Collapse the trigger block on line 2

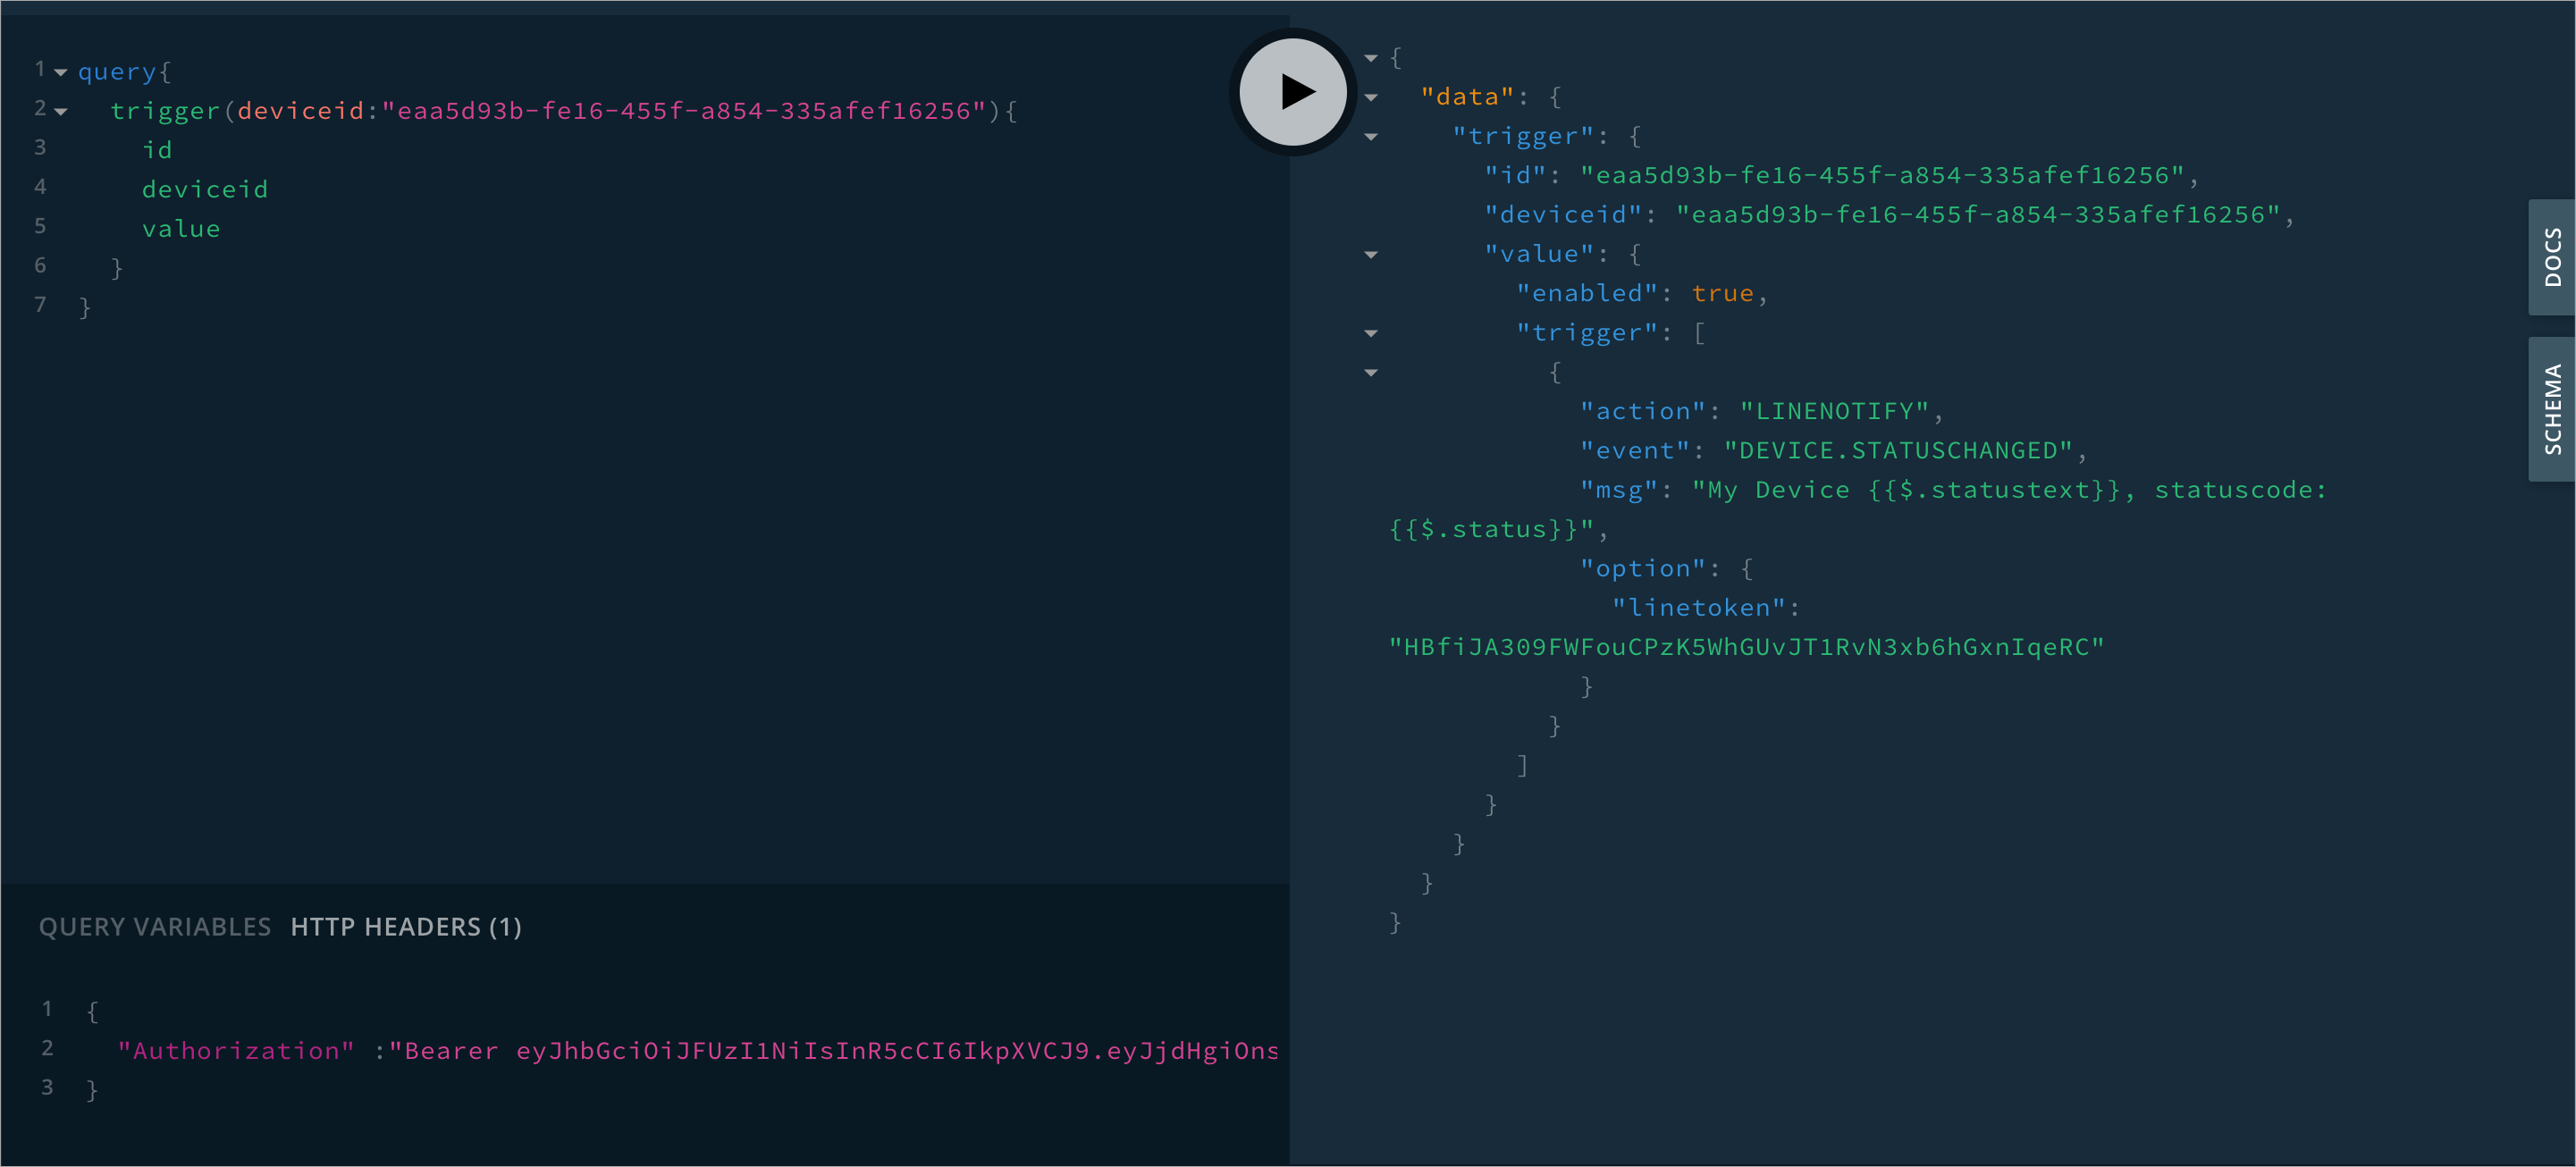61,112
